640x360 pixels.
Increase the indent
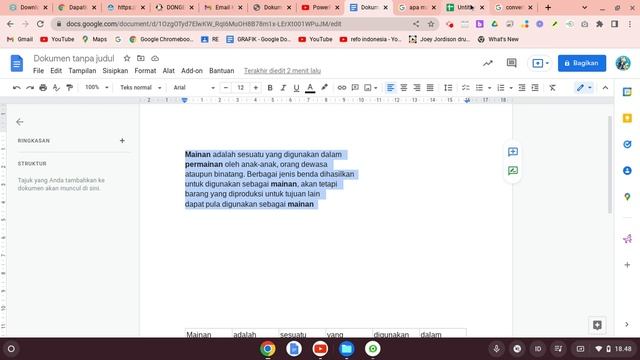(535, 87)
